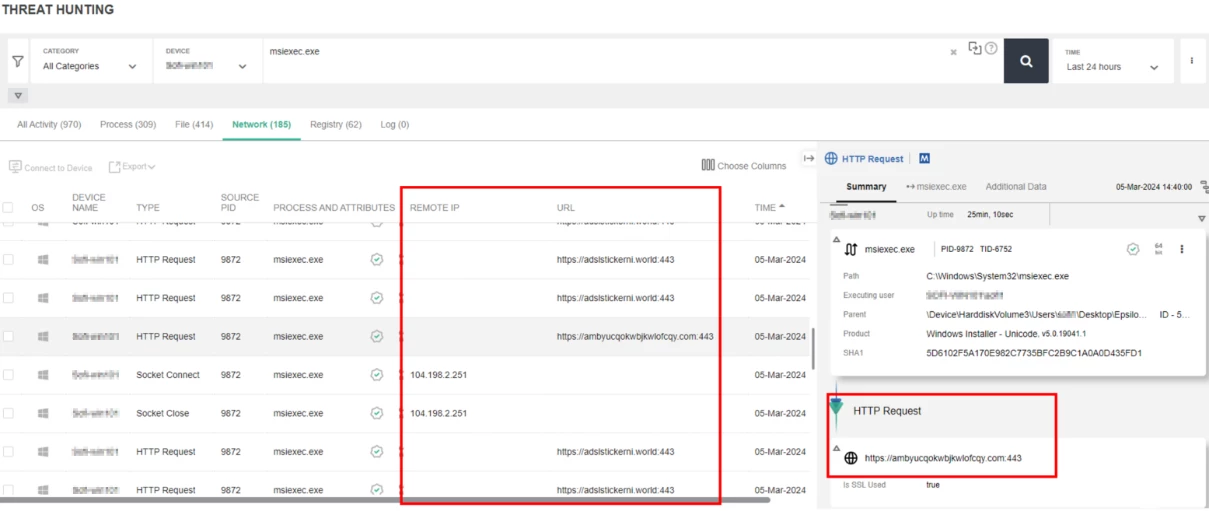
Task: Click the Process and Attributes column header
Action: (x=334, y=208)
